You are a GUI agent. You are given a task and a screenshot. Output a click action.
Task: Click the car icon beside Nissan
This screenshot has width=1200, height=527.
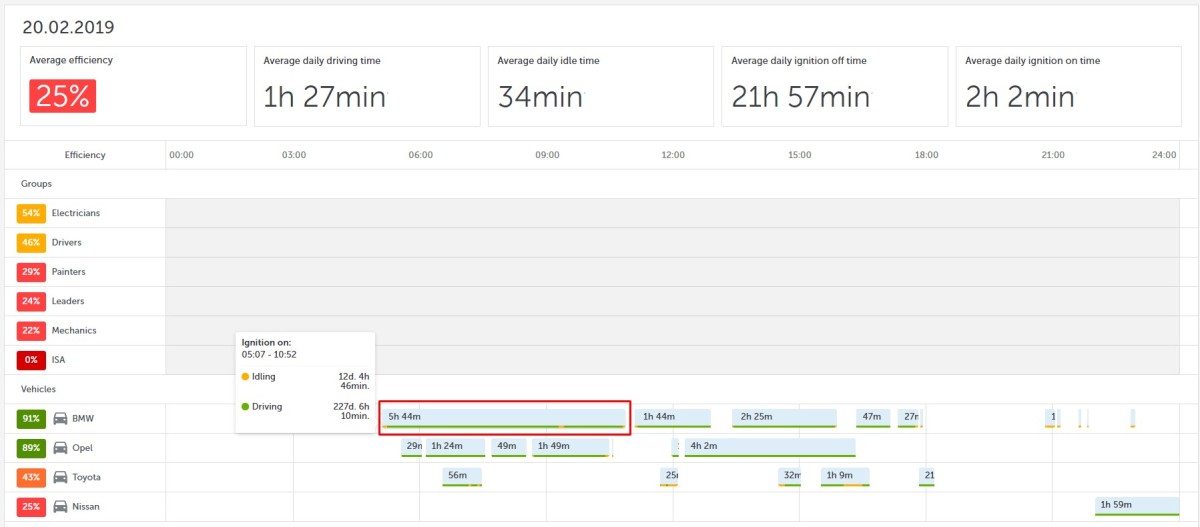[x=60, y=507]
